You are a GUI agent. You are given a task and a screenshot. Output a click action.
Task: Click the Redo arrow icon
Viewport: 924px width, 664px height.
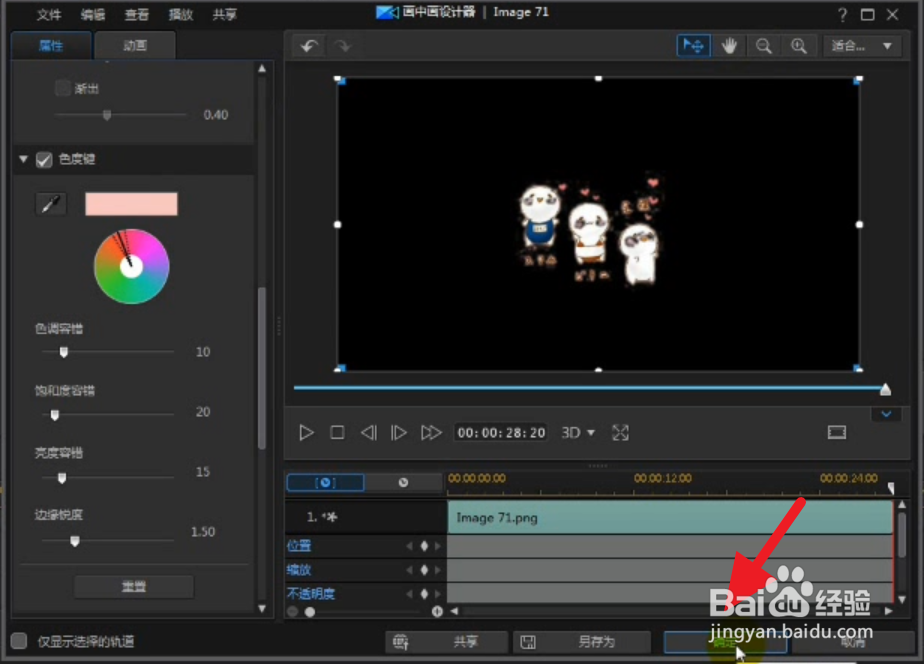point(343,45)
